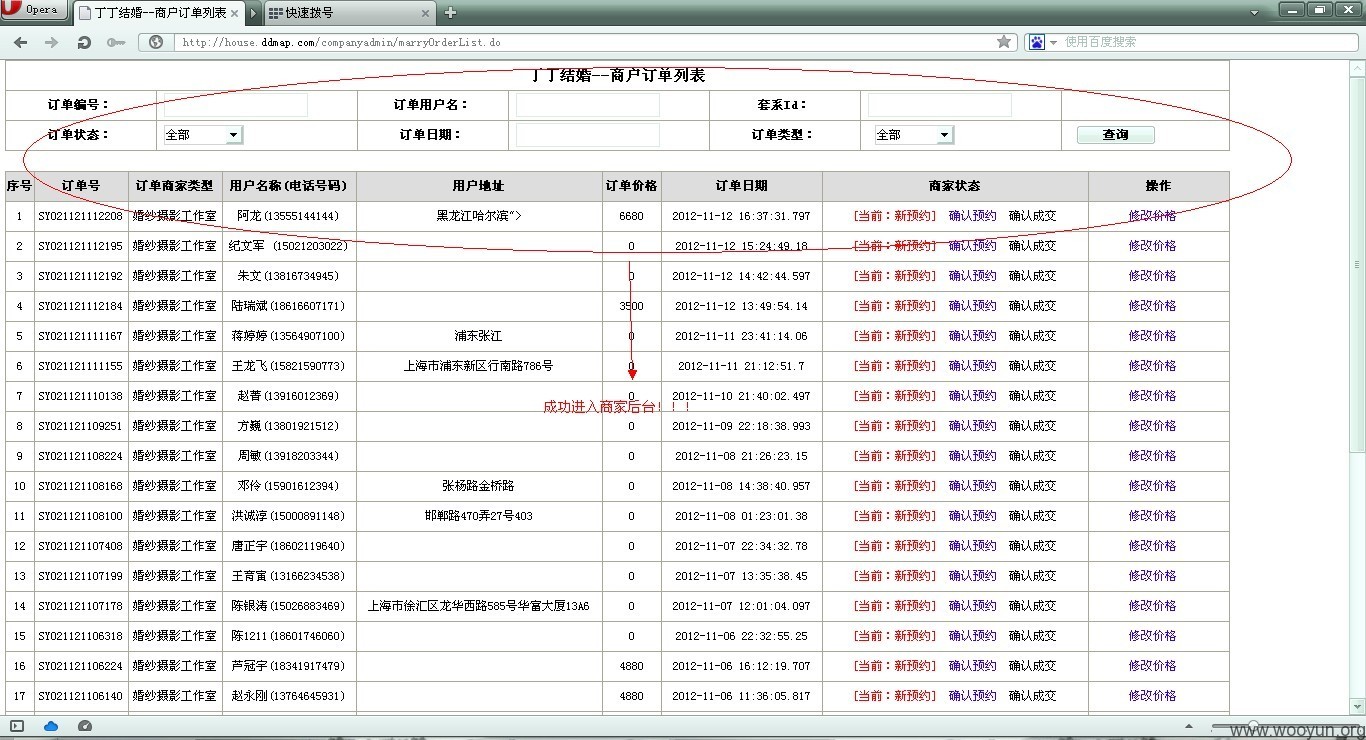Switch to the 快速拨号 tab
1366x740 pixels.
point(350,13)
